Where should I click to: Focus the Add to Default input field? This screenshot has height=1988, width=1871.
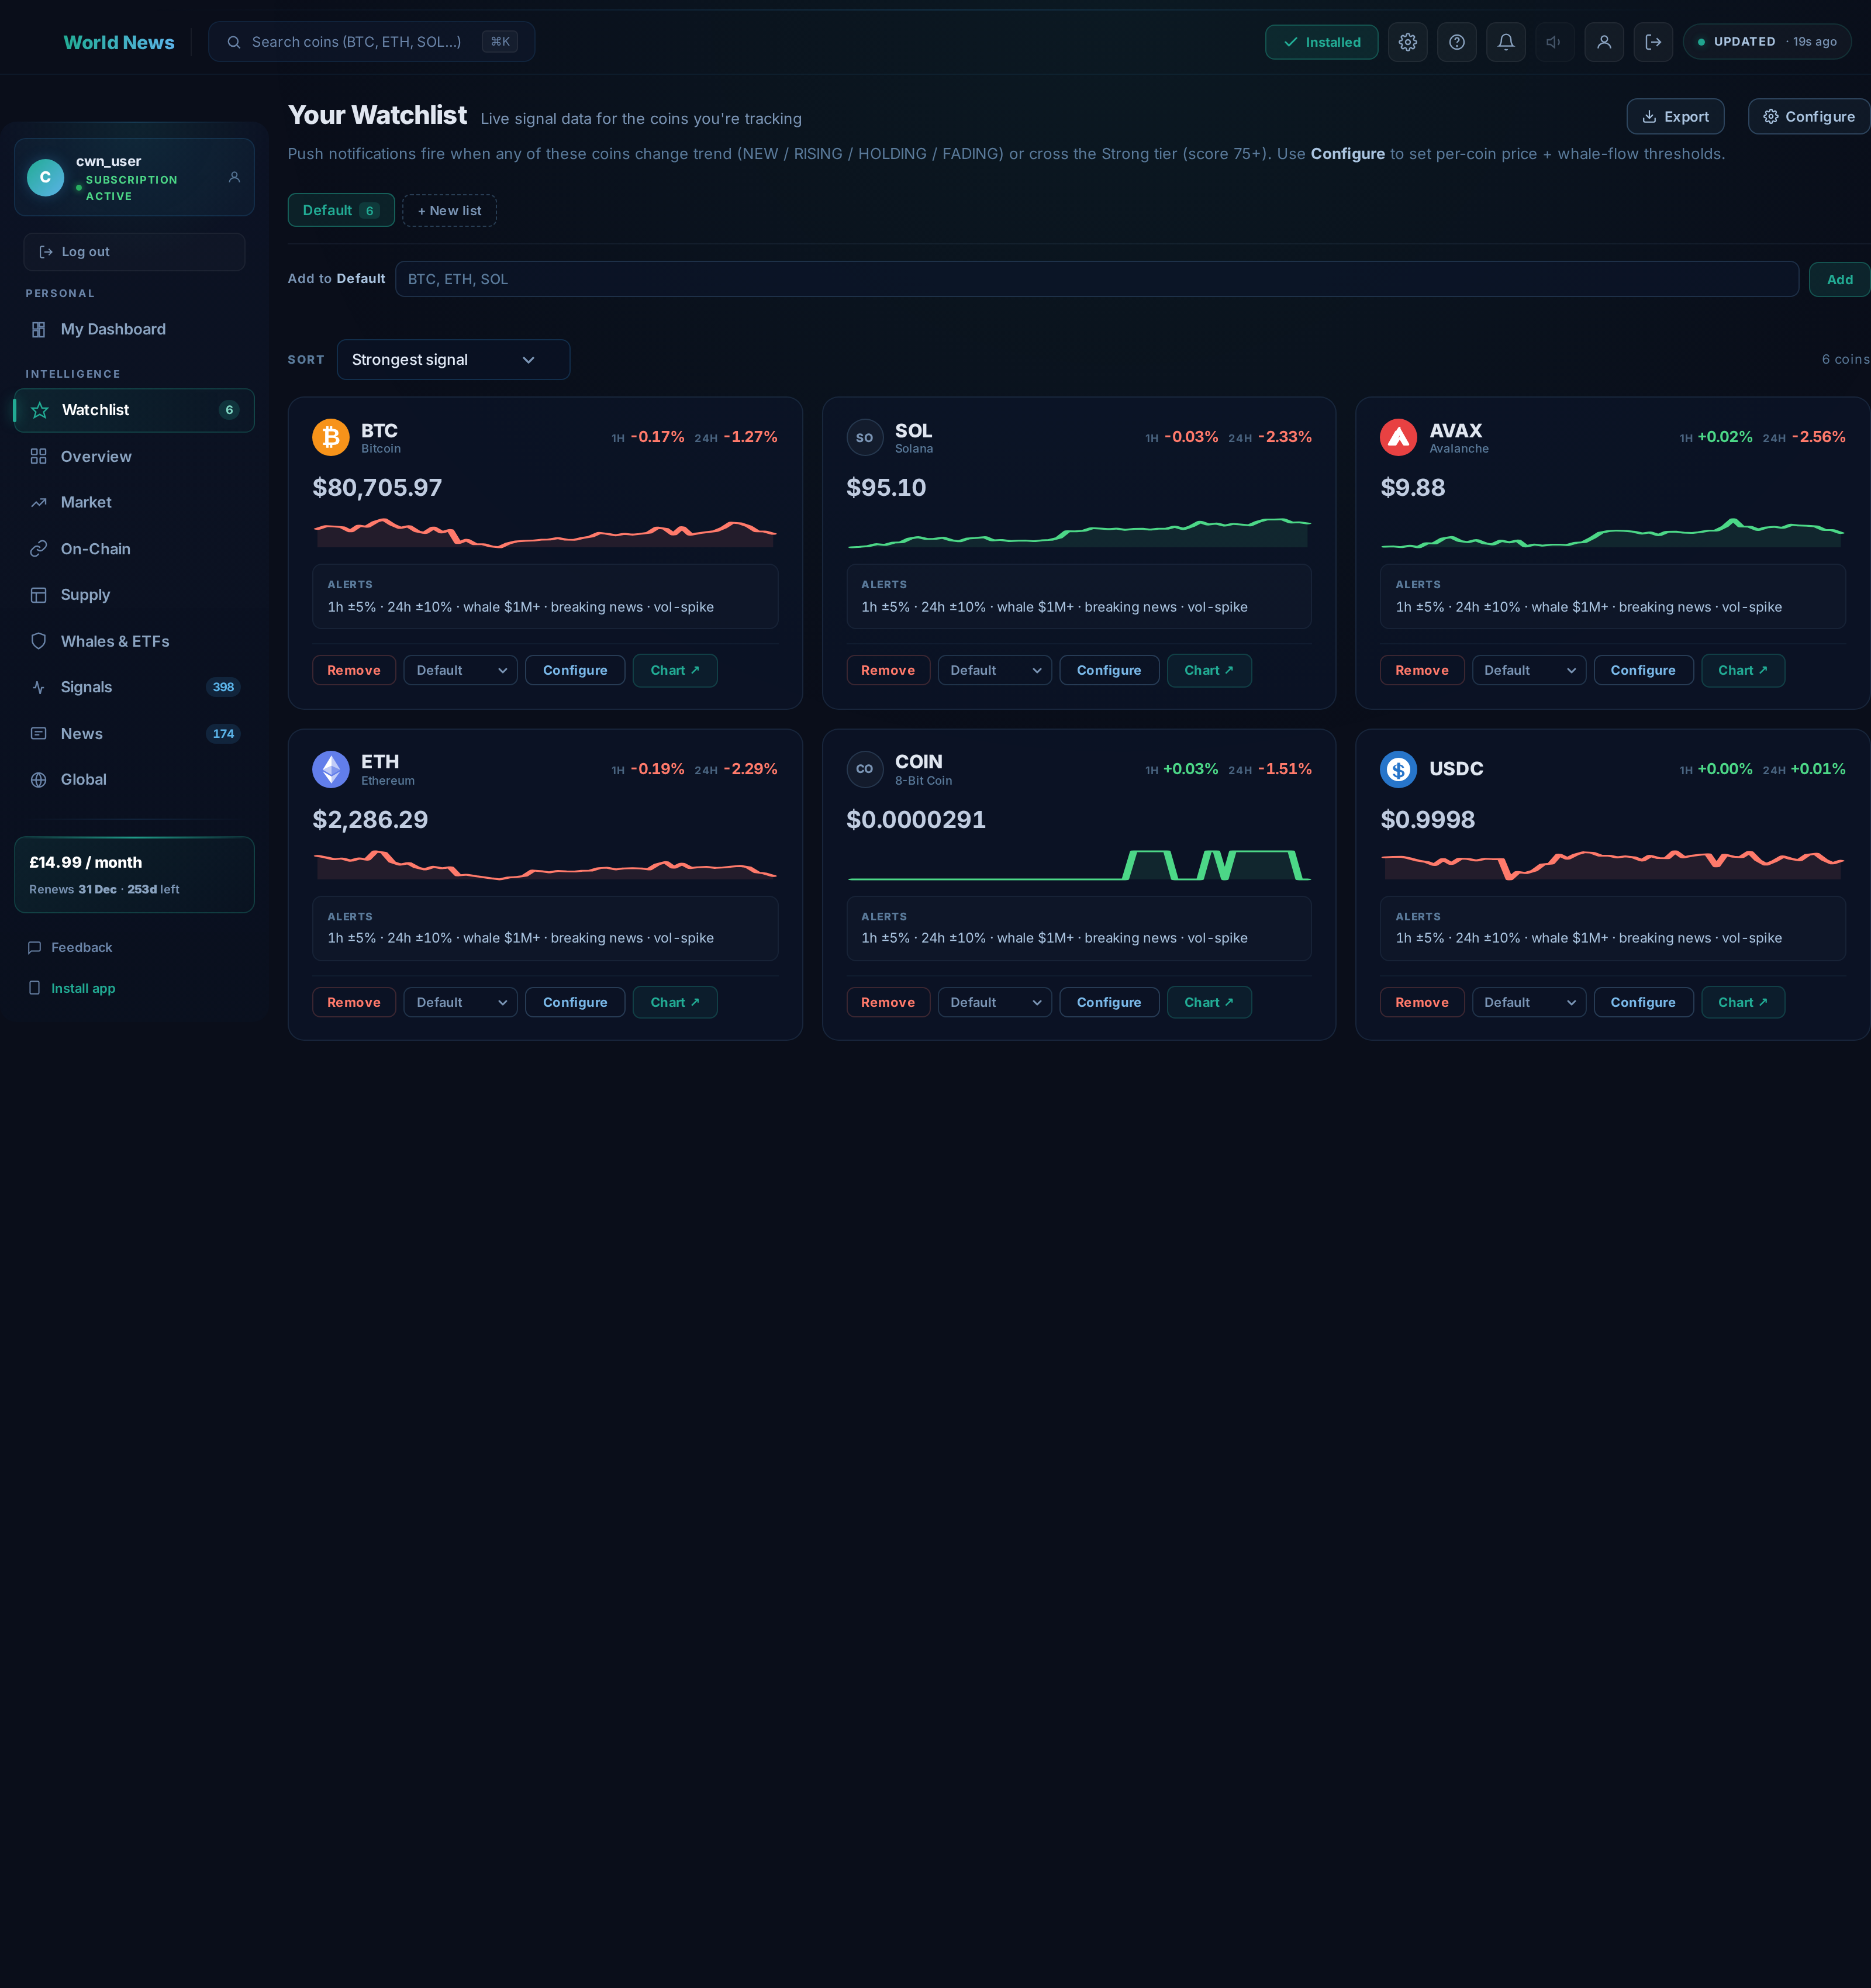[x=1097, y=279]
